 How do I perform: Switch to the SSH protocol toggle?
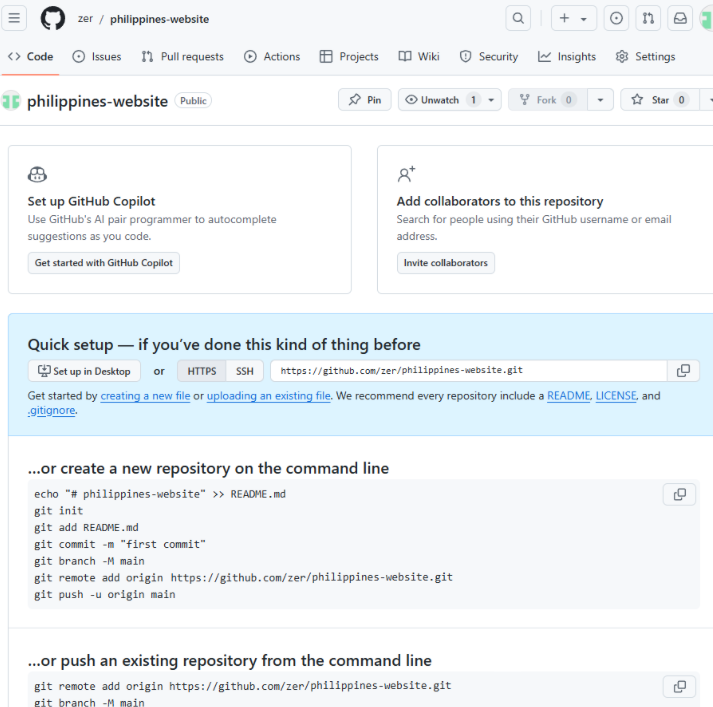tap(244, 371)
